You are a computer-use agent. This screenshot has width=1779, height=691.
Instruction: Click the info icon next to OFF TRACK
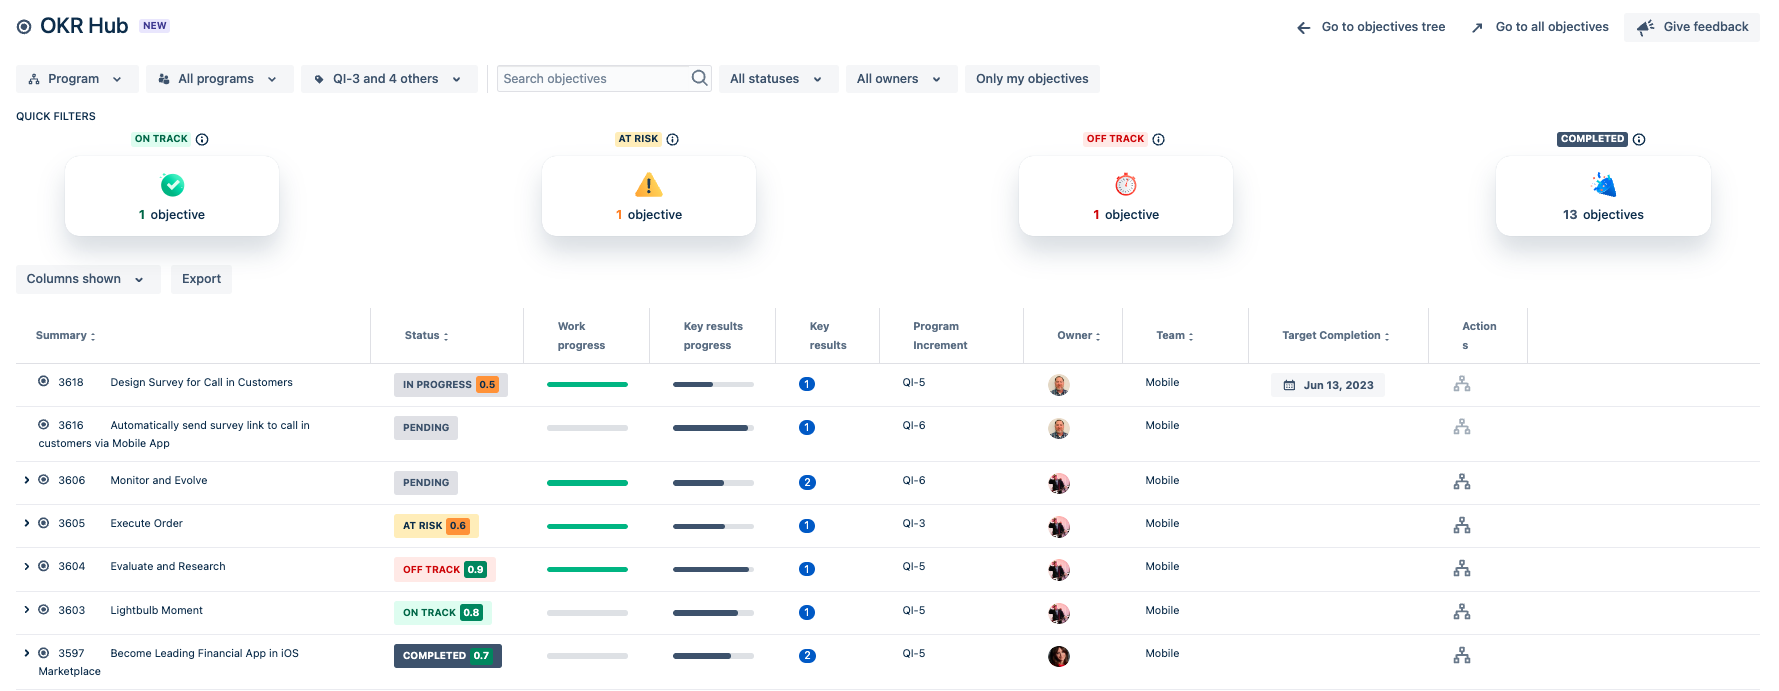coord(1158,140)
